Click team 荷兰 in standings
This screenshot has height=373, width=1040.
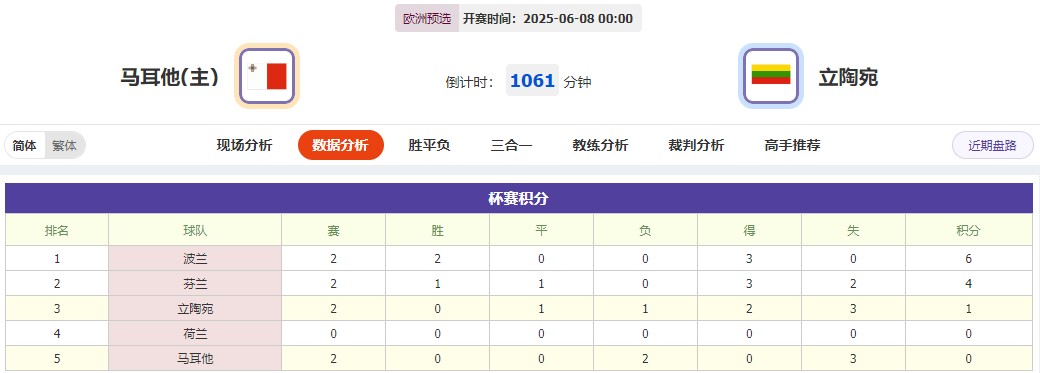tap(195, 334)
